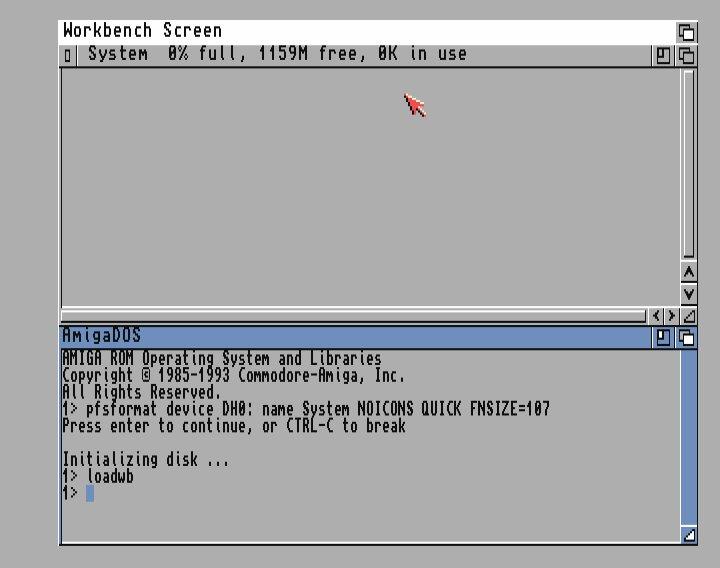Image resolution: width=720 pixels, height=568 pixels.
Task: Click the Workbench Screen title bar text
Action: (x=142, y=31)
